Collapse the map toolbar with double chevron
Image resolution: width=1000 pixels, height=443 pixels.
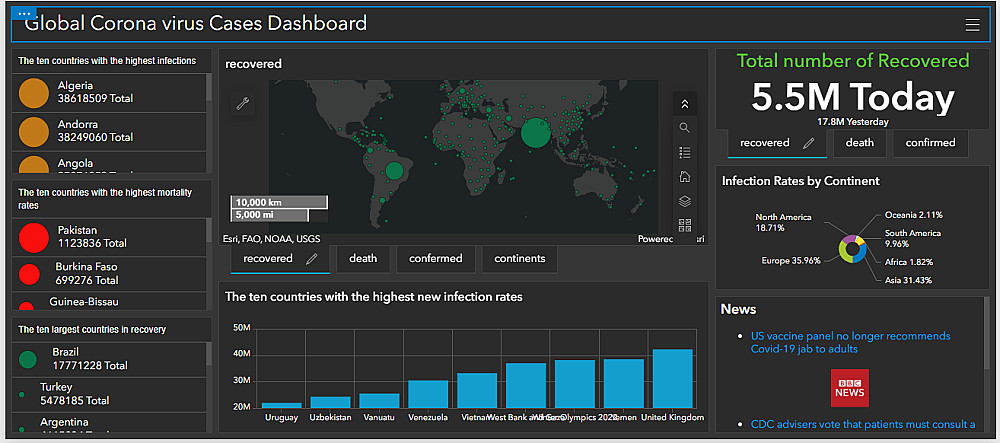click(x=684, y=104)
